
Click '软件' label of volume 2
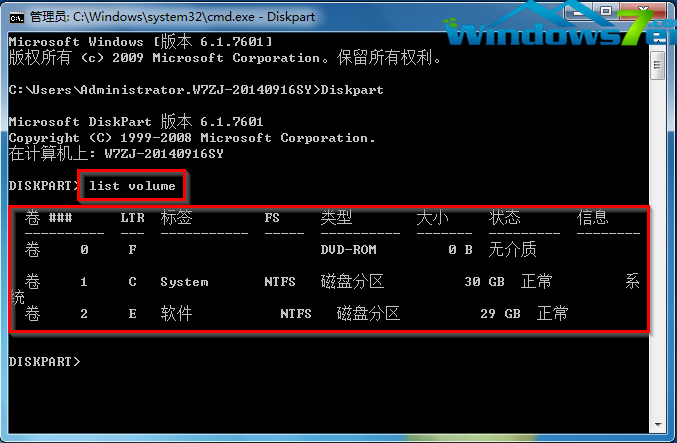coord(176,313)
